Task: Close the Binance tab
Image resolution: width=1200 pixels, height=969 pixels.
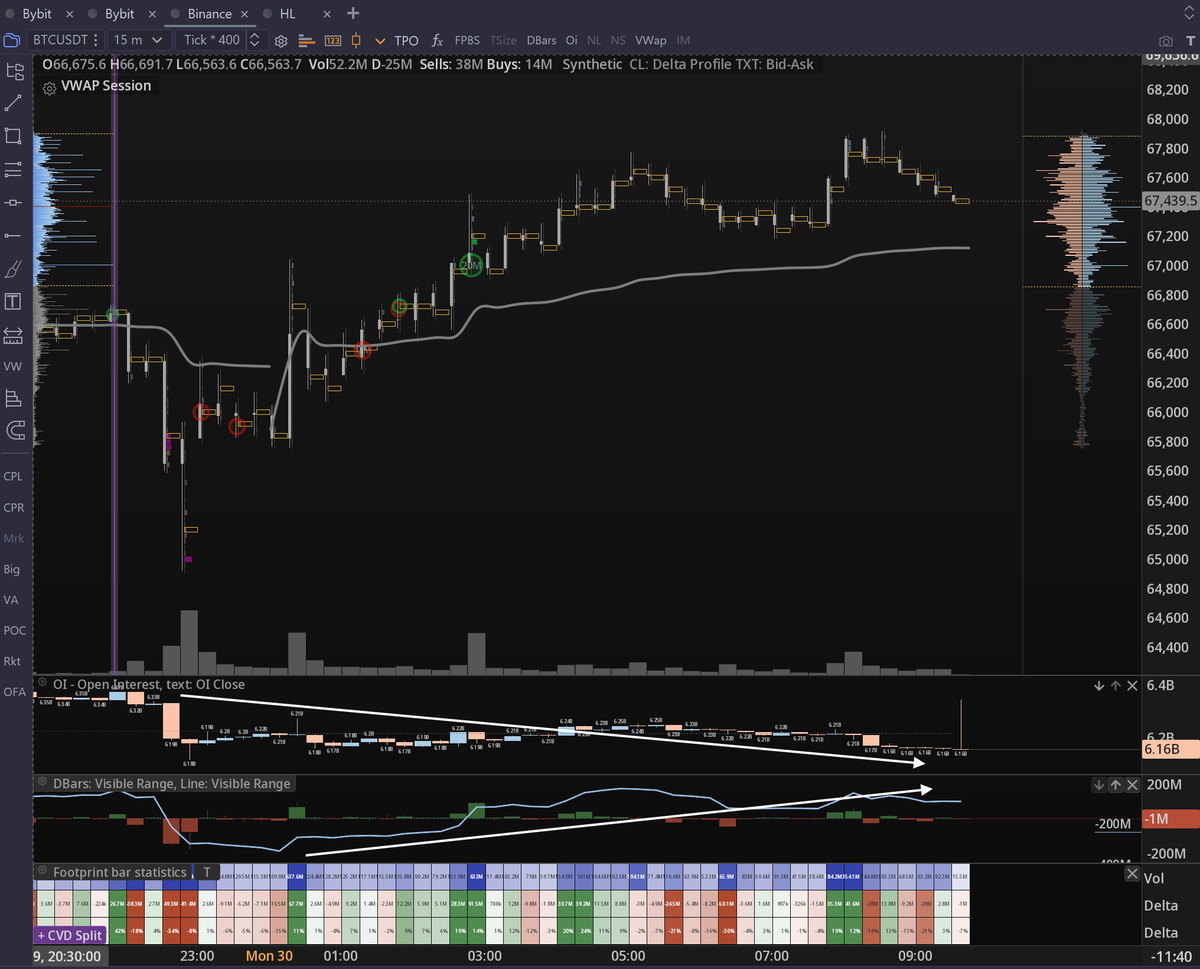Action: point(245,14)
